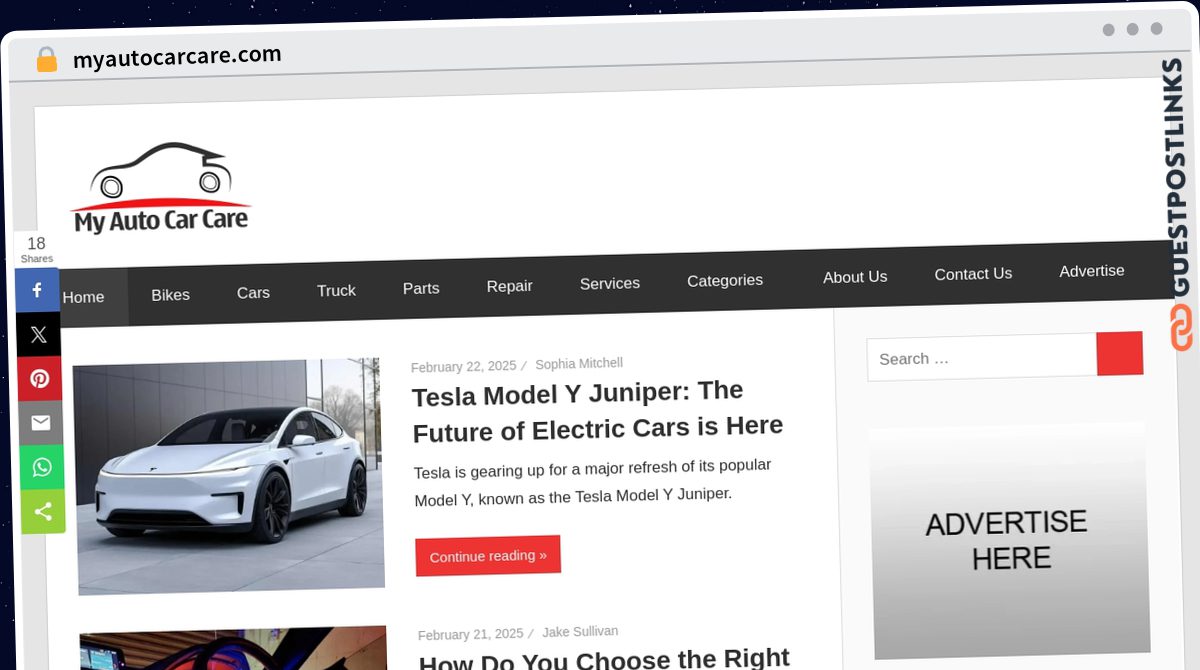Open the Parts category
The width and height of the screenshot is (1200, 670).
click(x=421, y=288)
